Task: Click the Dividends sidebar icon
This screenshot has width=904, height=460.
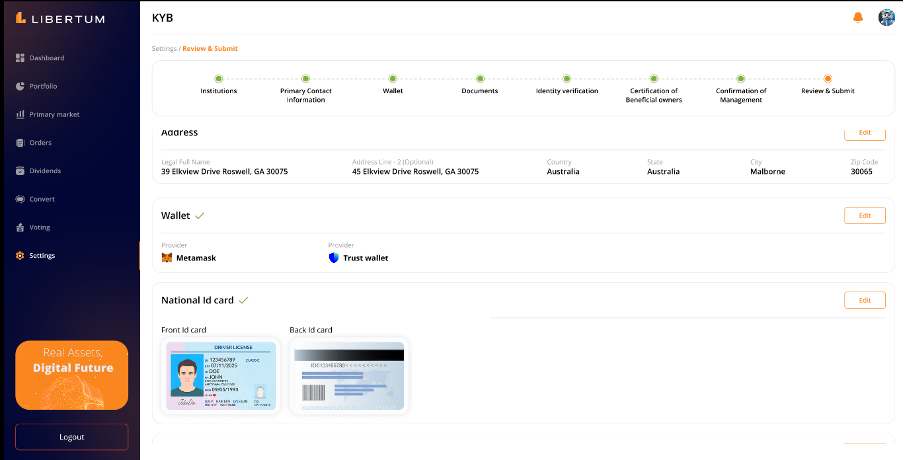Action: coord(20,171)
